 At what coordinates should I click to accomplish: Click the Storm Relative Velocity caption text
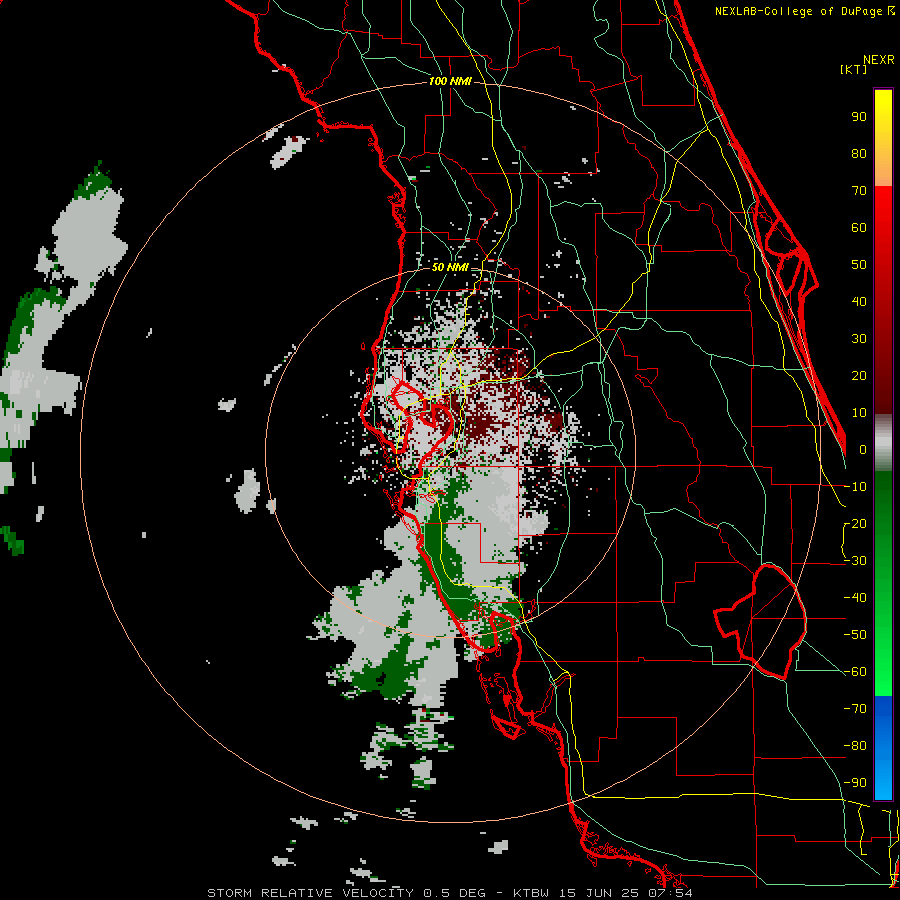point(449,893)
